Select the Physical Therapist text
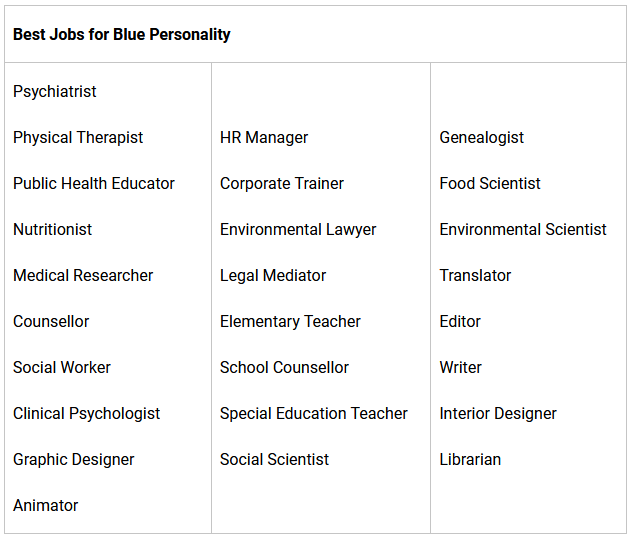631x538 pixels. [x=78, y=137]
